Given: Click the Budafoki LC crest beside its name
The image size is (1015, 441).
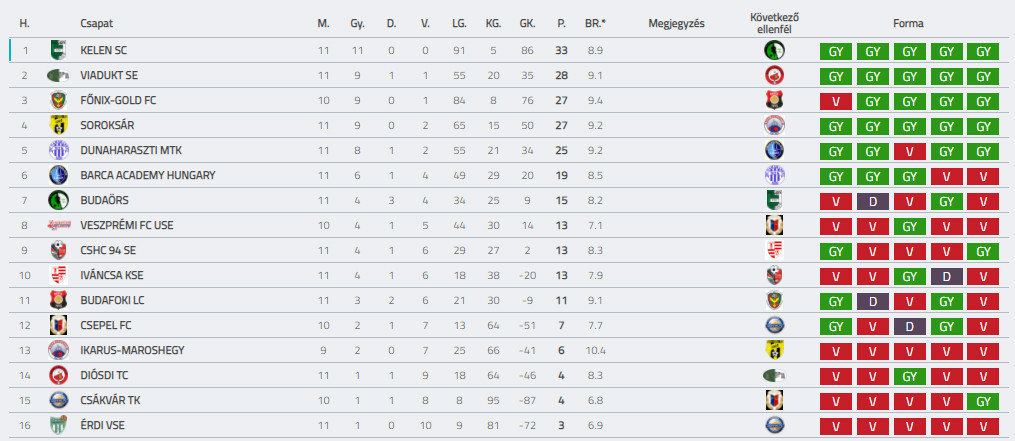Looking at the screenshot, I should tap(58, 300).
